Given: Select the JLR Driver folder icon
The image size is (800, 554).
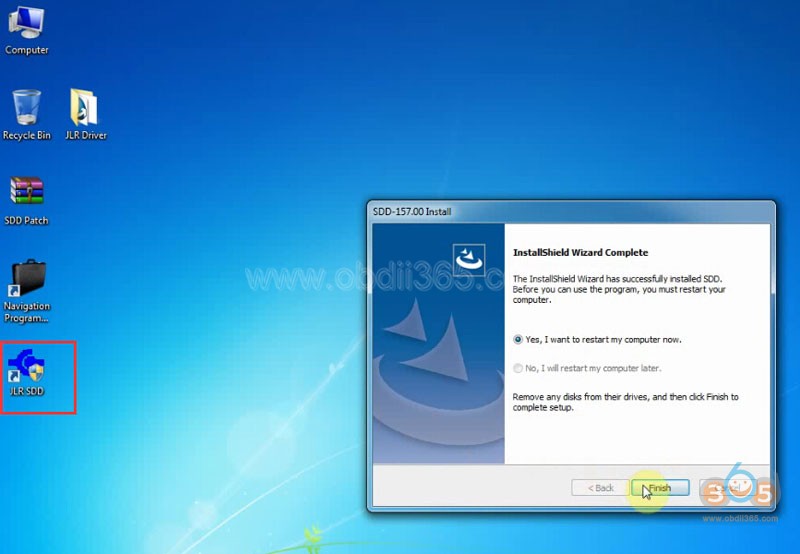Looking at the screenshot, I should [85, 115].
